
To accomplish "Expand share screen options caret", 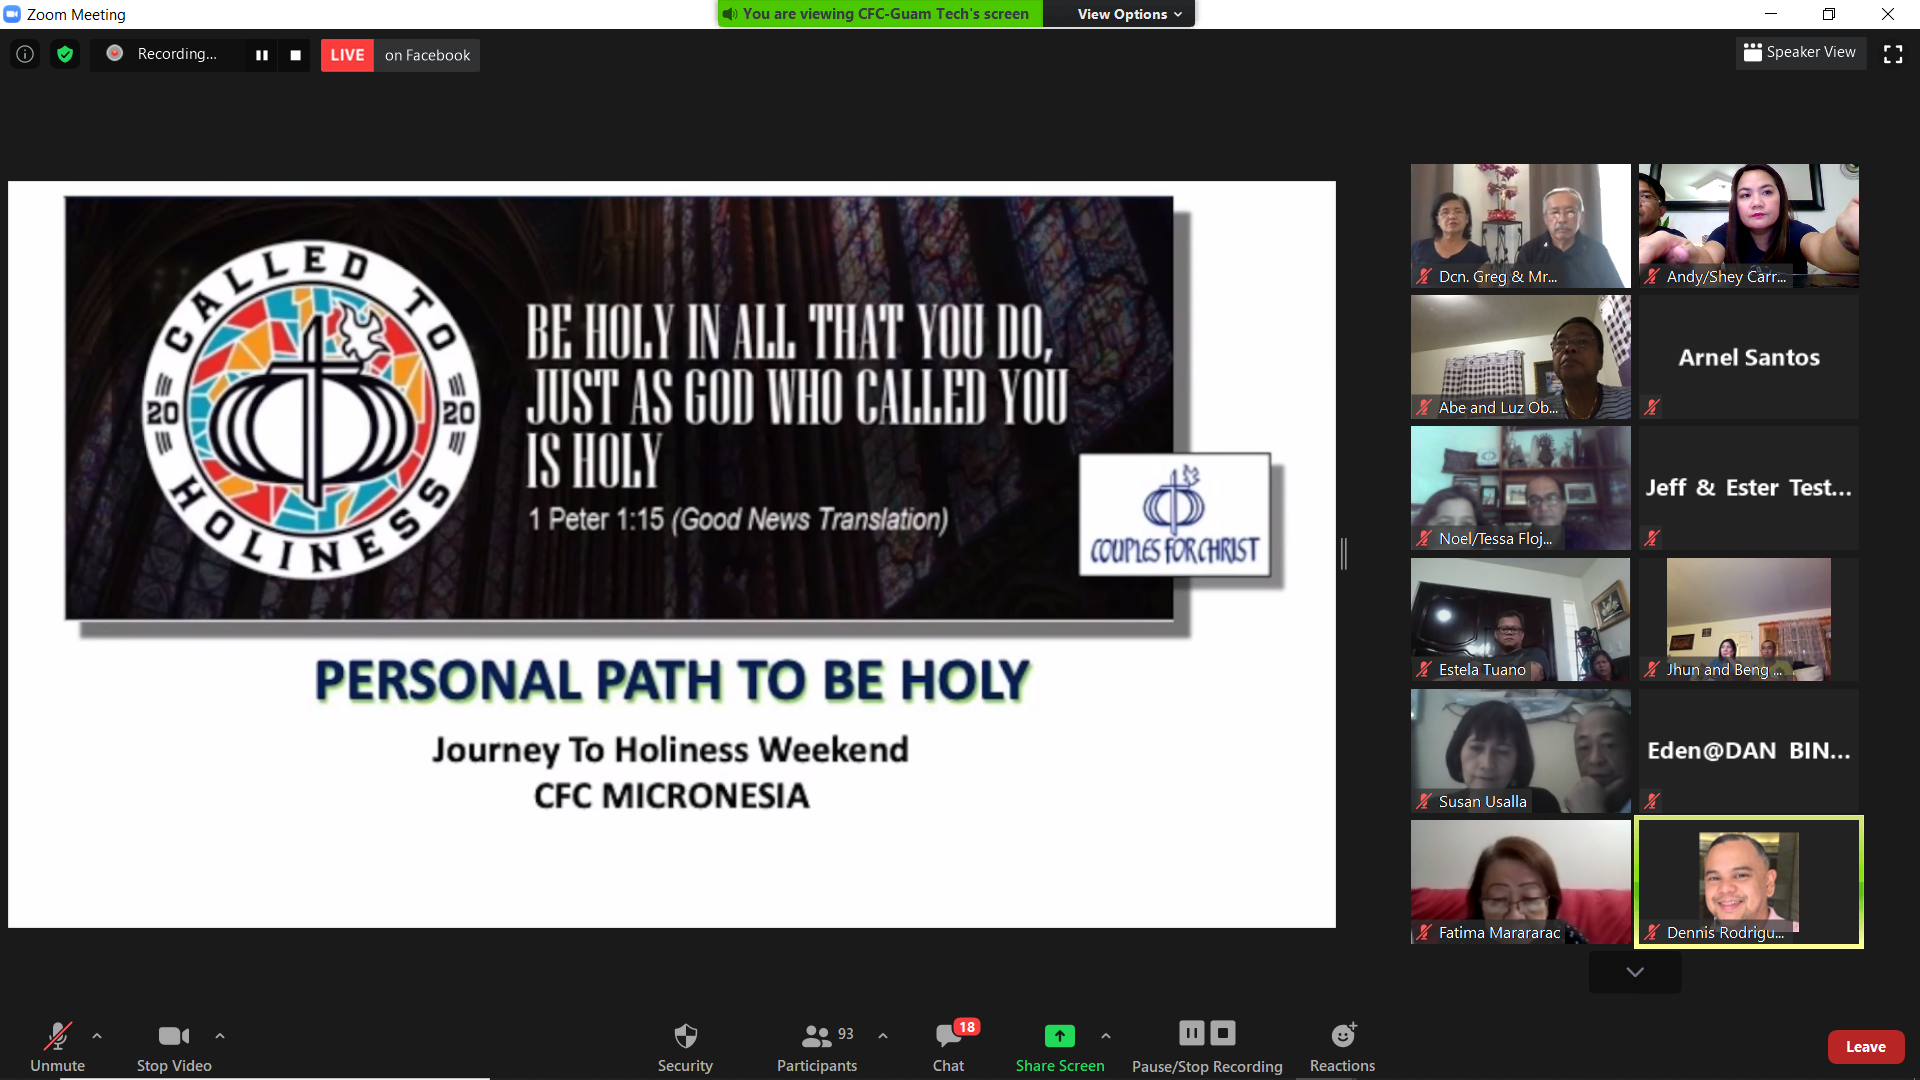I will pos(1106,1036).
